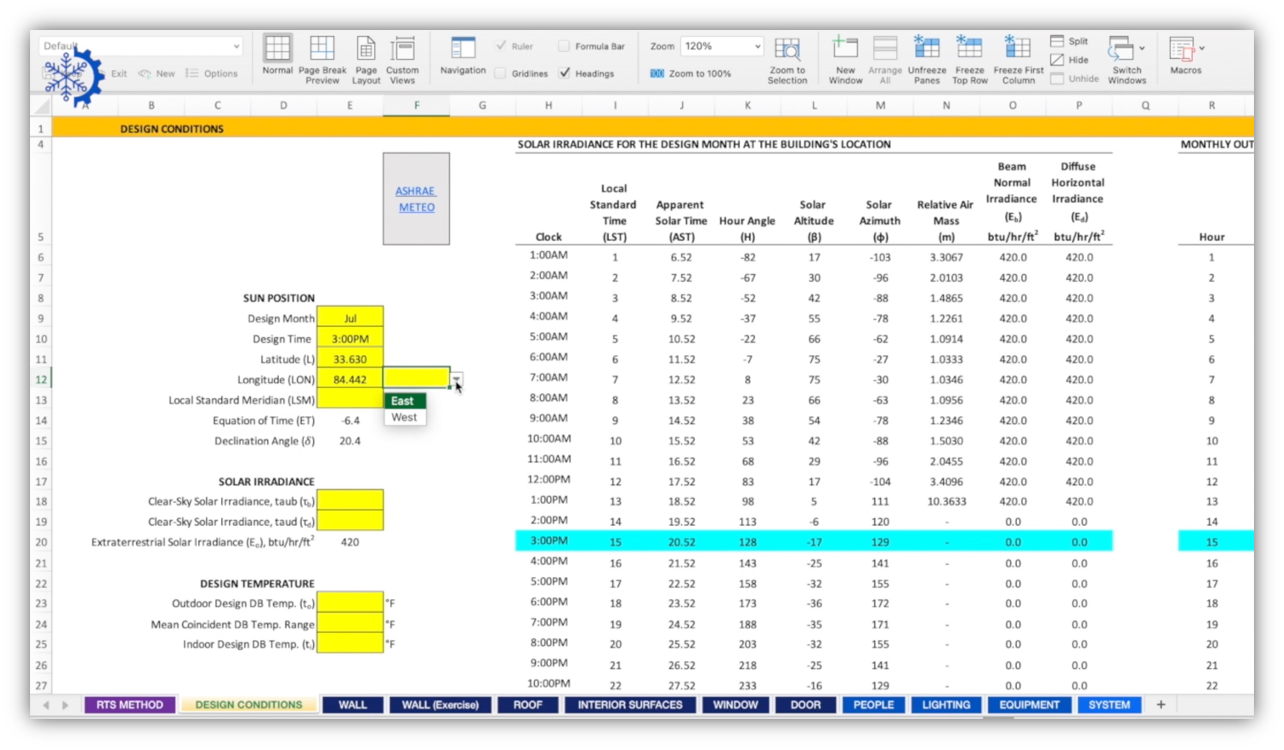Open Custom Views
This screenshot has height=750, width=1284.
[403, 57]
